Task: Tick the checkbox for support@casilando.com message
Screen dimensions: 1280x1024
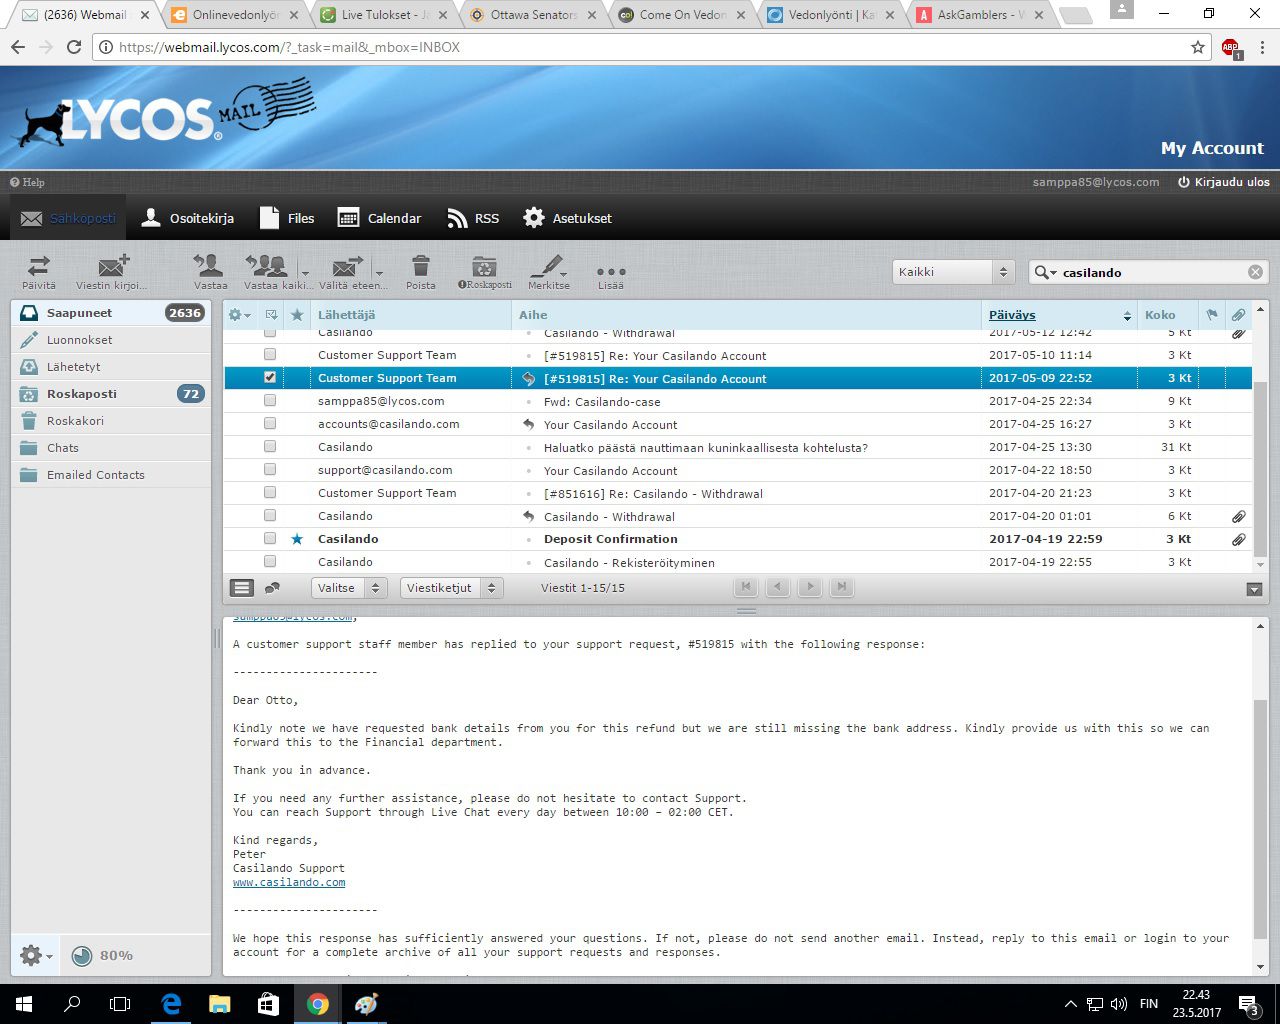Action: (x=270, y=470)
